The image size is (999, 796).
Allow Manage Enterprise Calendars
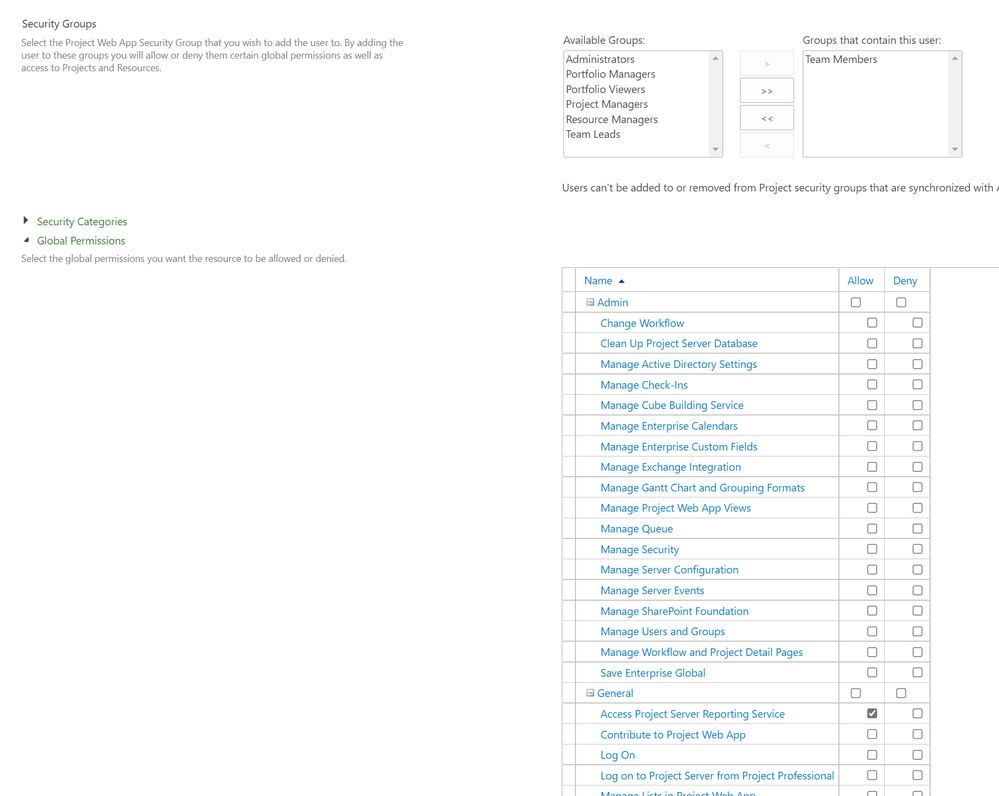[x=872, y=425]
